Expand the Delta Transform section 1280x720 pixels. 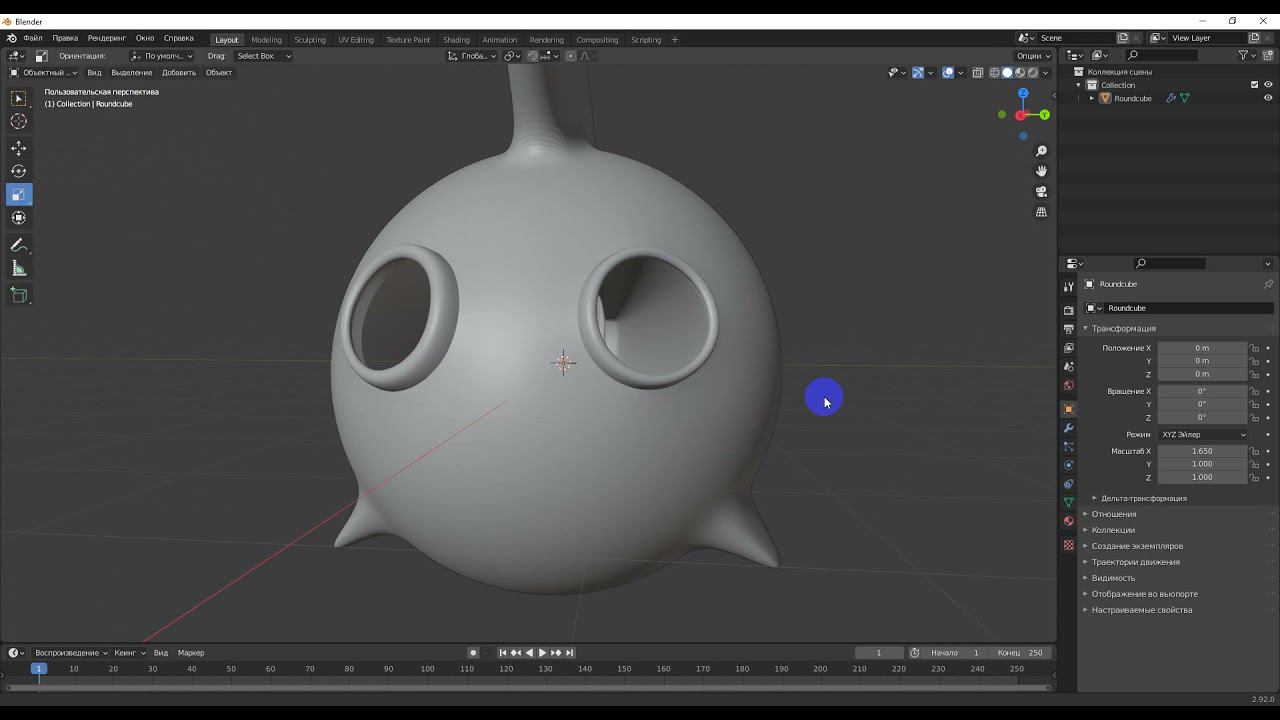(x=1143, y=498)
